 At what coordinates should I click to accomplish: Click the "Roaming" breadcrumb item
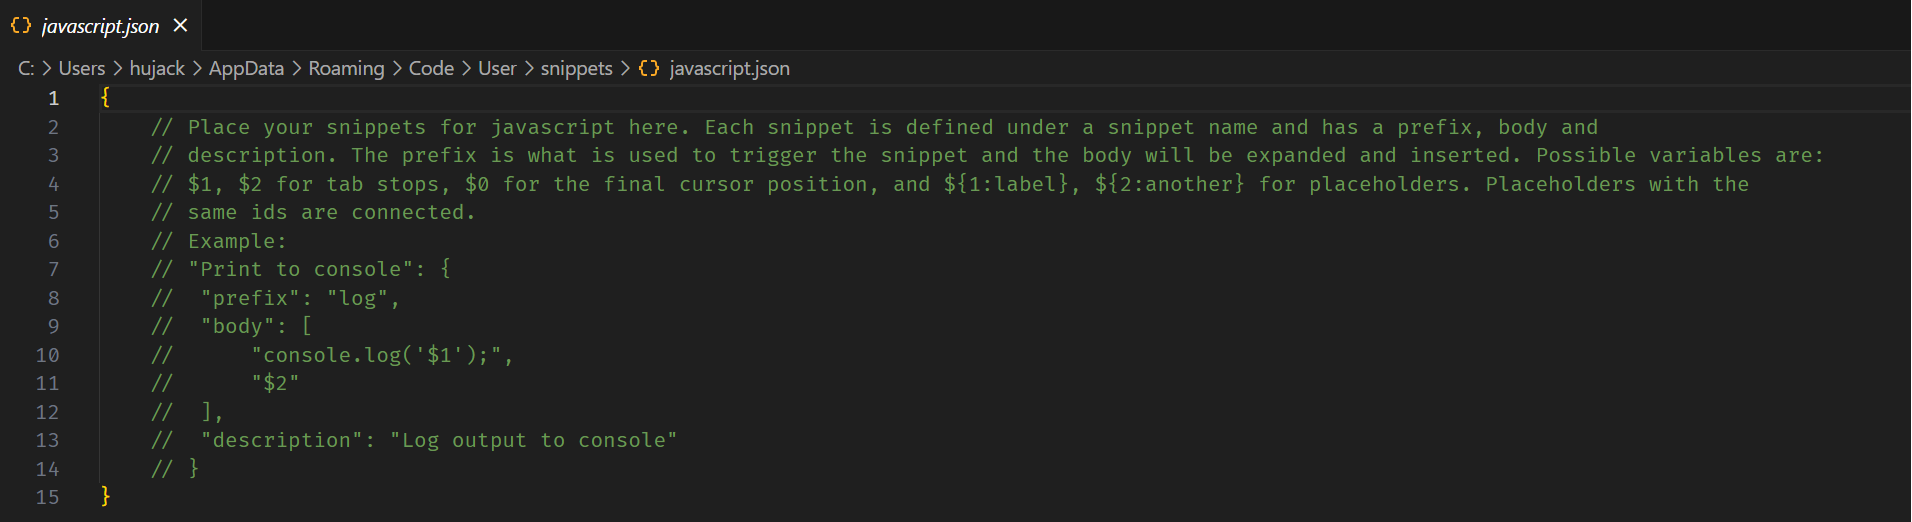click(x=346, y=69)
